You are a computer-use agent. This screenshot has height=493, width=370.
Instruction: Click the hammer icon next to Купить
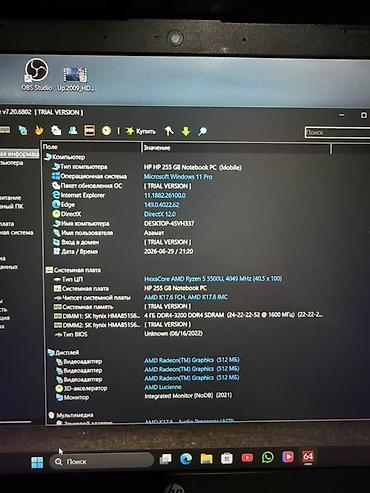169,131
